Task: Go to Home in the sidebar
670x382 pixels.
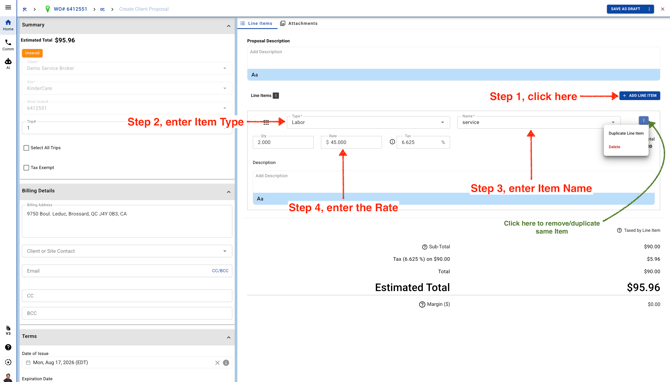Action: [x=8, y=25]
